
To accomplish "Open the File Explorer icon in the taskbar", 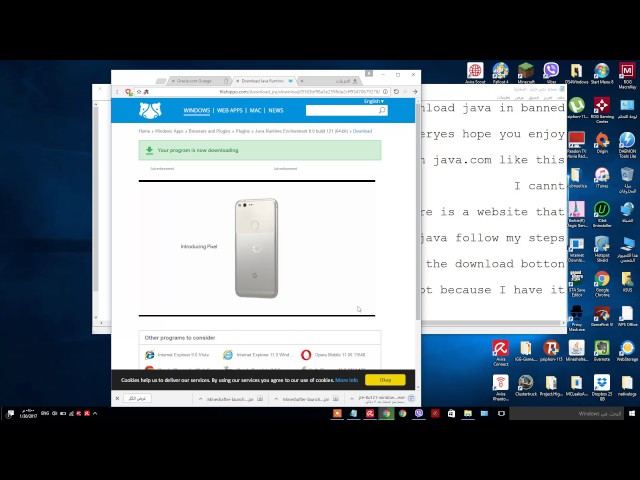I will click(x=468, y=413).
